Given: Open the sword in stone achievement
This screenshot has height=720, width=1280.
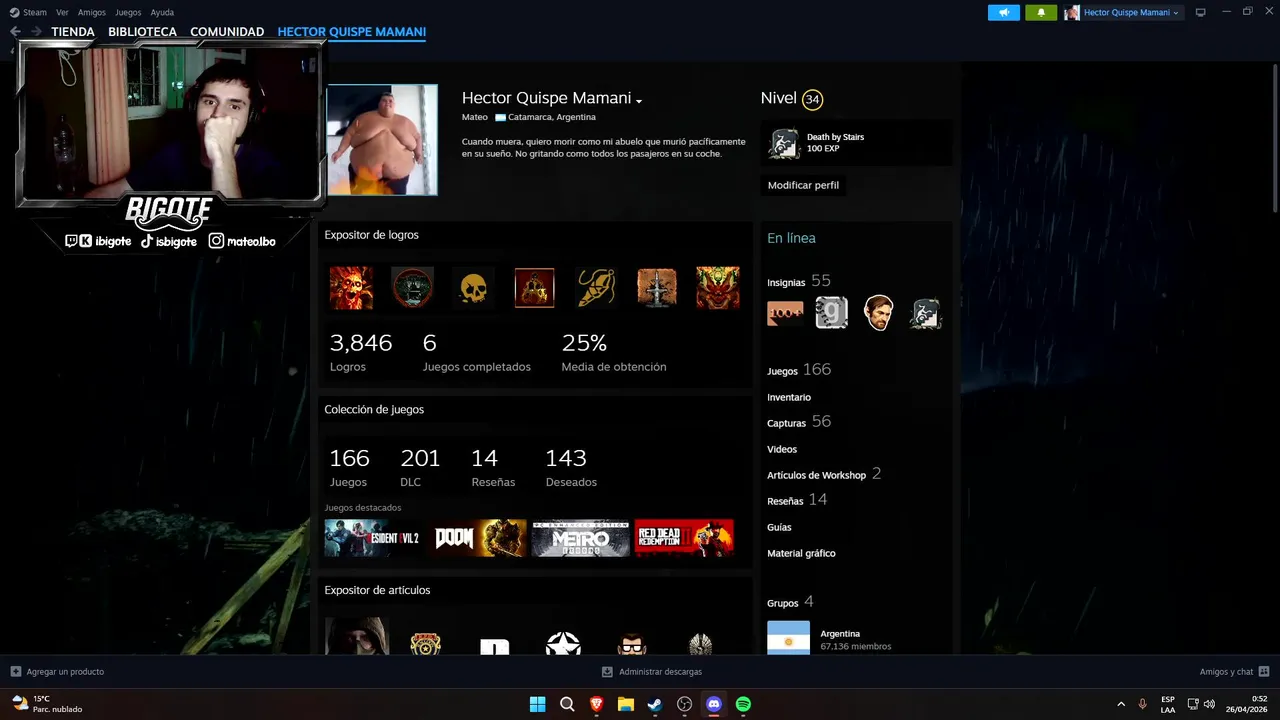Looking at the screenshot, I should tap(657, 288).
